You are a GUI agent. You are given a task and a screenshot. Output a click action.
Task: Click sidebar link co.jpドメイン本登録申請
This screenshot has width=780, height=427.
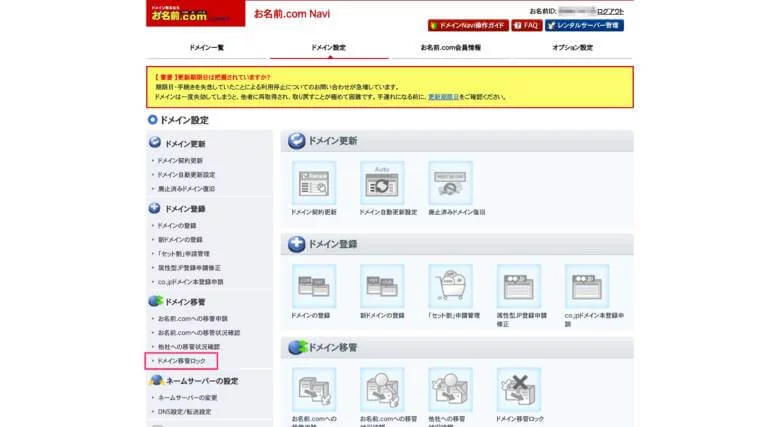191,282
